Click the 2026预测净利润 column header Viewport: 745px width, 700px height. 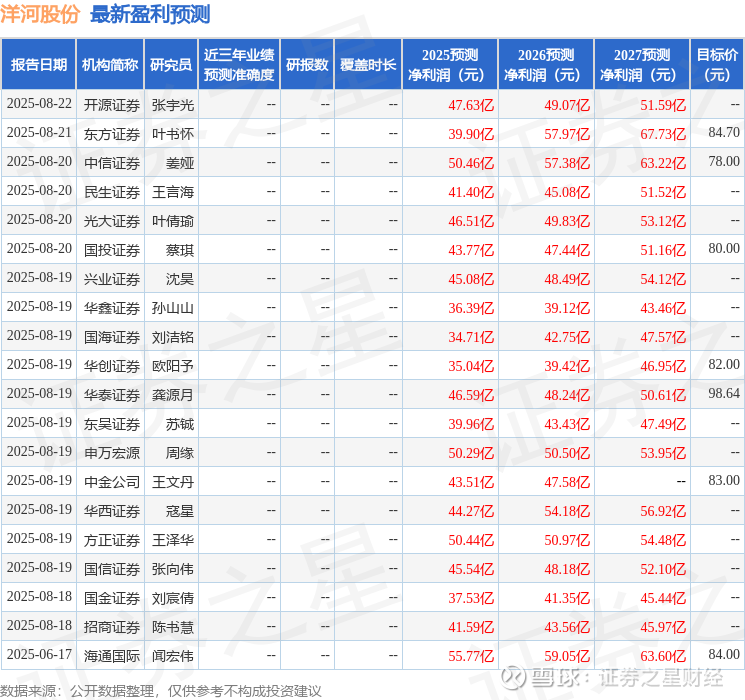click(546, 64)
